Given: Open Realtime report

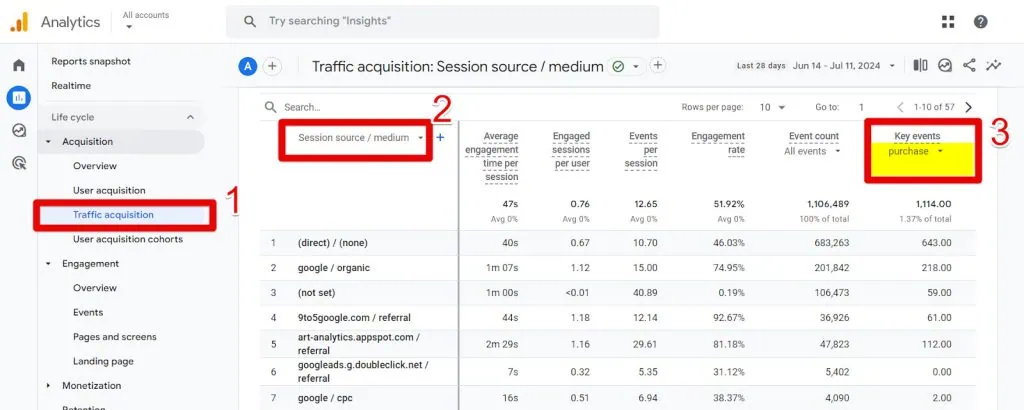Looking at the screenshot, I should 71,86.
